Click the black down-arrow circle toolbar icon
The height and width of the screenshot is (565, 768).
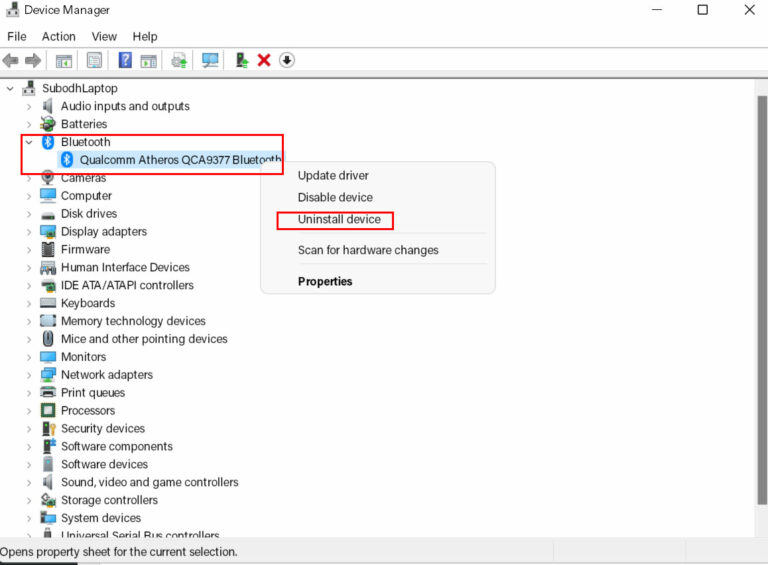287,60
